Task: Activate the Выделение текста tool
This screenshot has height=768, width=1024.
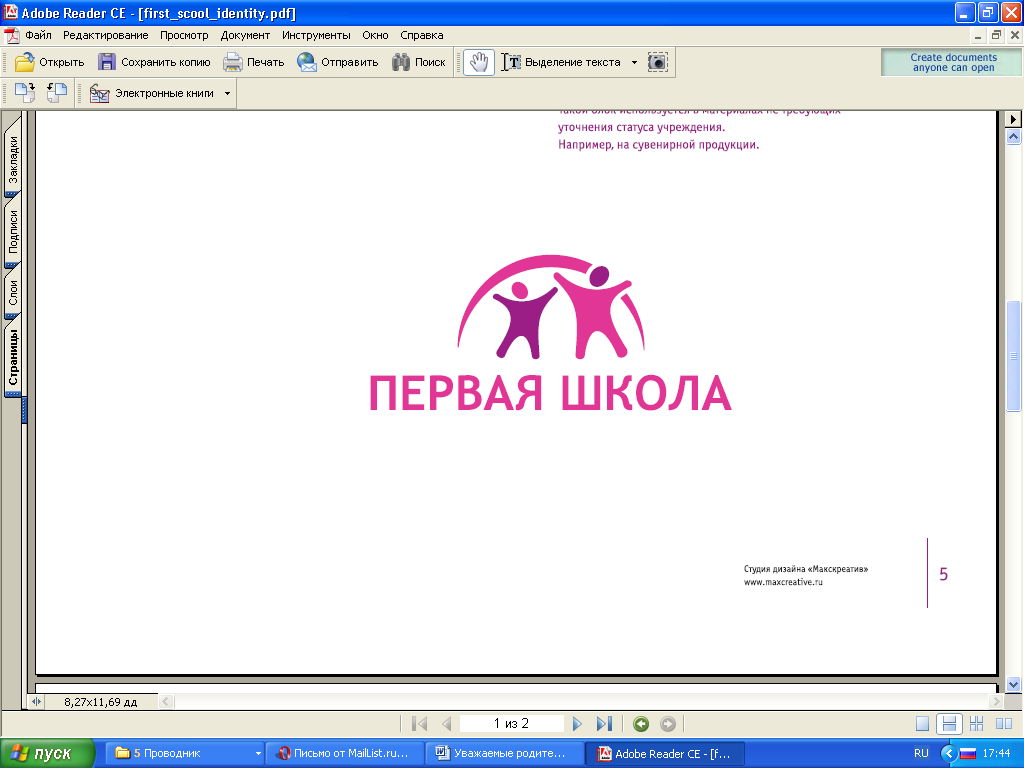Action: [x=562, y=62]
